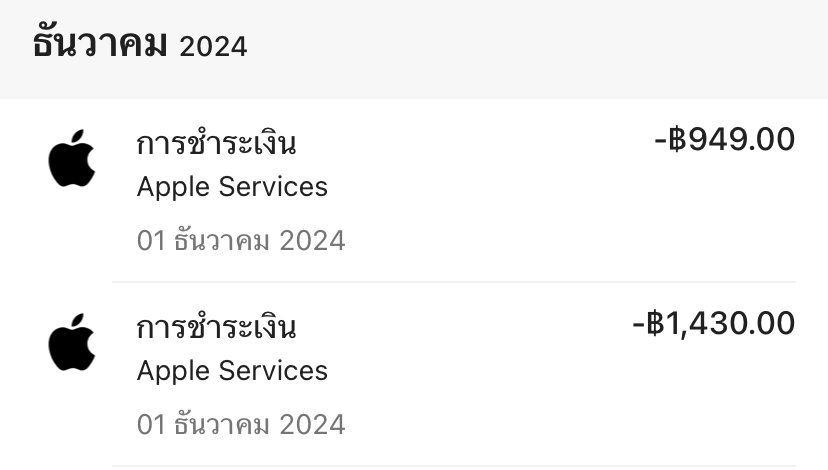
Task: Click Apple Services label in ฿1,430.00 row
Action: (x=232, y=371)
